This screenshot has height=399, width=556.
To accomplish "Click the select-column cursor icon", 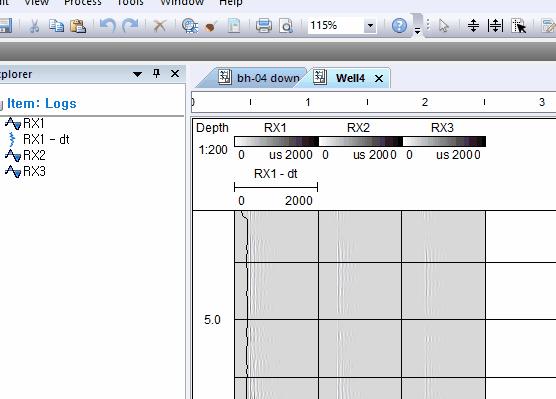I will pos(518,26).
